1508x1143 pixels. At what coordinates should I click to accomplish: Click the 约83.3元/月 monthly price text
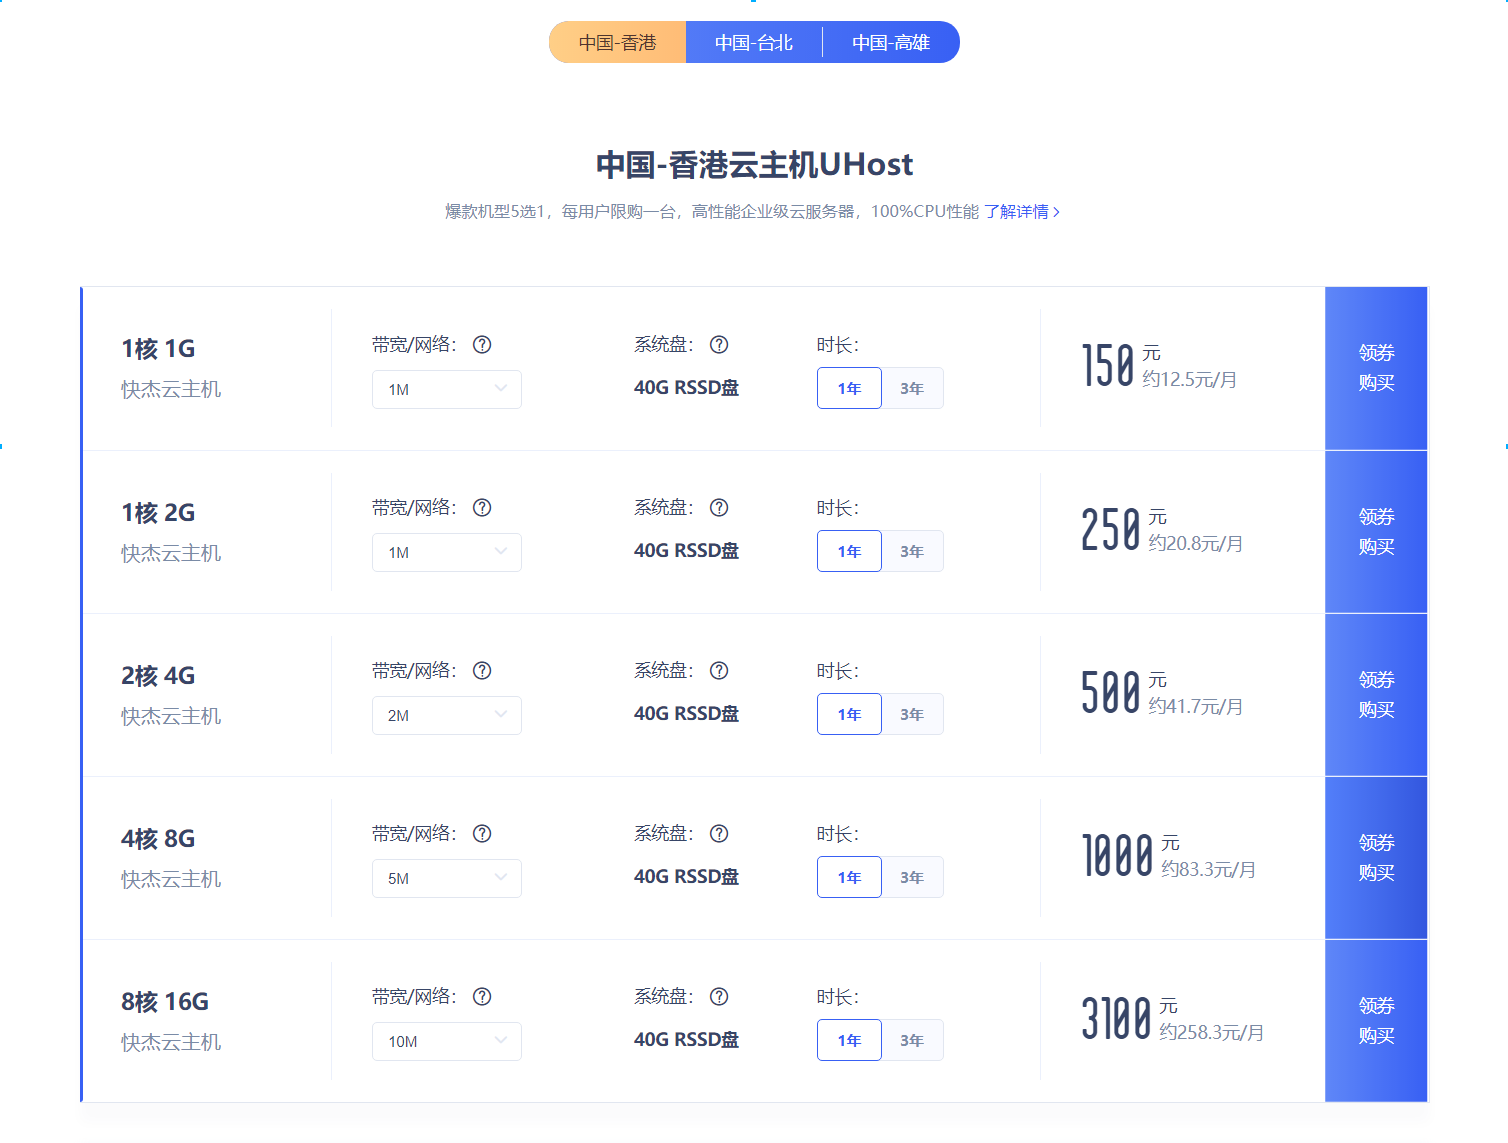pyautogui.click(x=1209, y=870)
